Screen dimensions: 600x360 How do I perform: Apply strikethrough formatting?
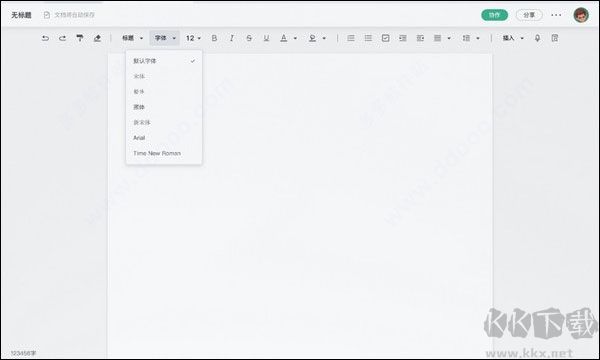pos(249,38)
